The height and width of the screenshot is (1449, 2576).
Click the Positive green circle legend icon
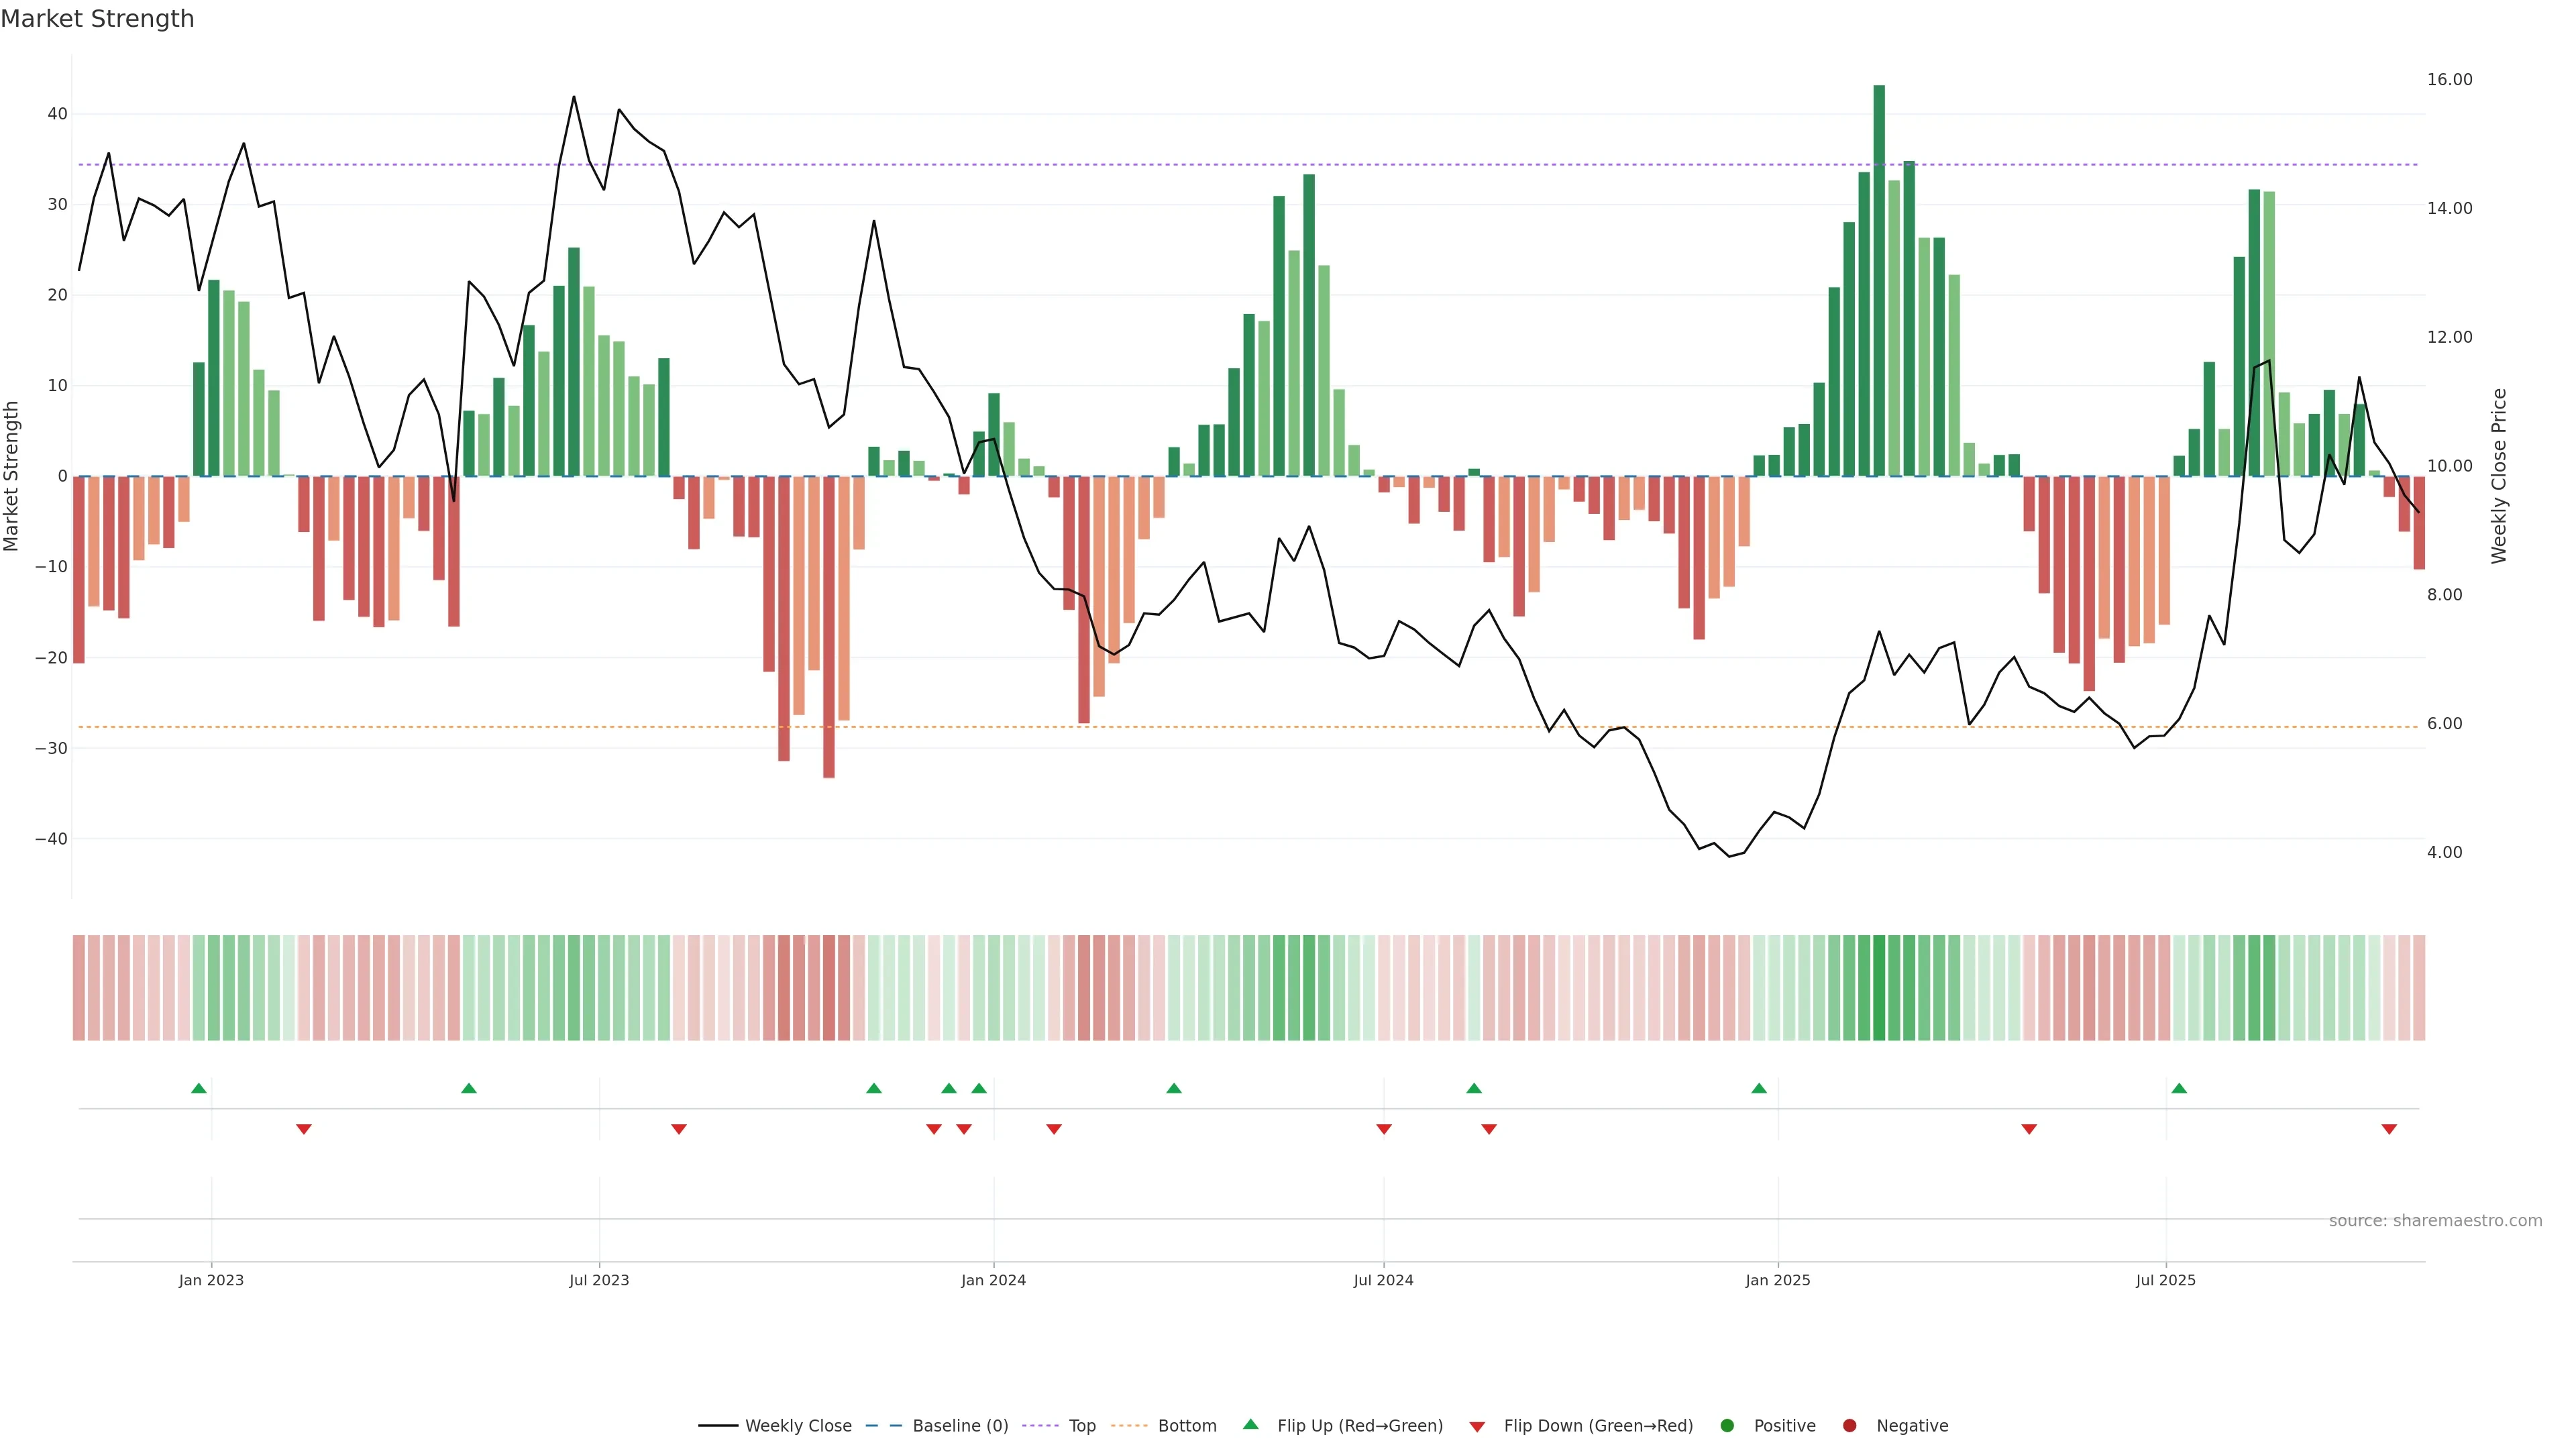[1727, 1426]
